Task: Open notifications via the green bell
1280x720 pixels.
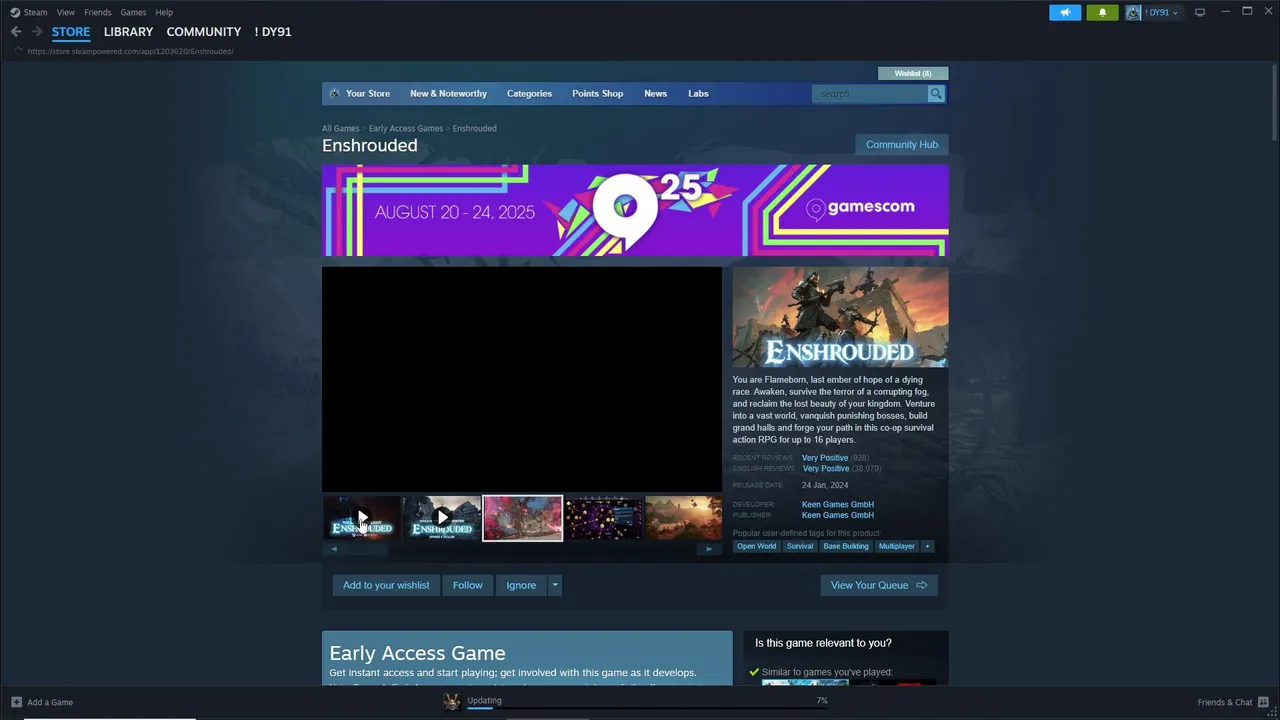Action: pyautogui.click(x=1102, y=12)
